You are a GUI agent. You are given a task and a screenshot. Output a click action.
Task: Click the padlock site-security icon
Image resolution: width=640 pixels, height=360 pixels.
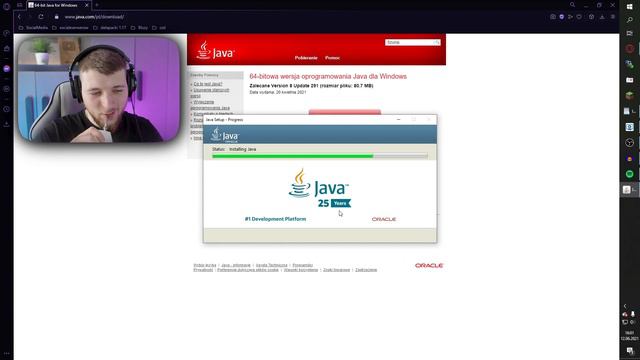(57, 17)
